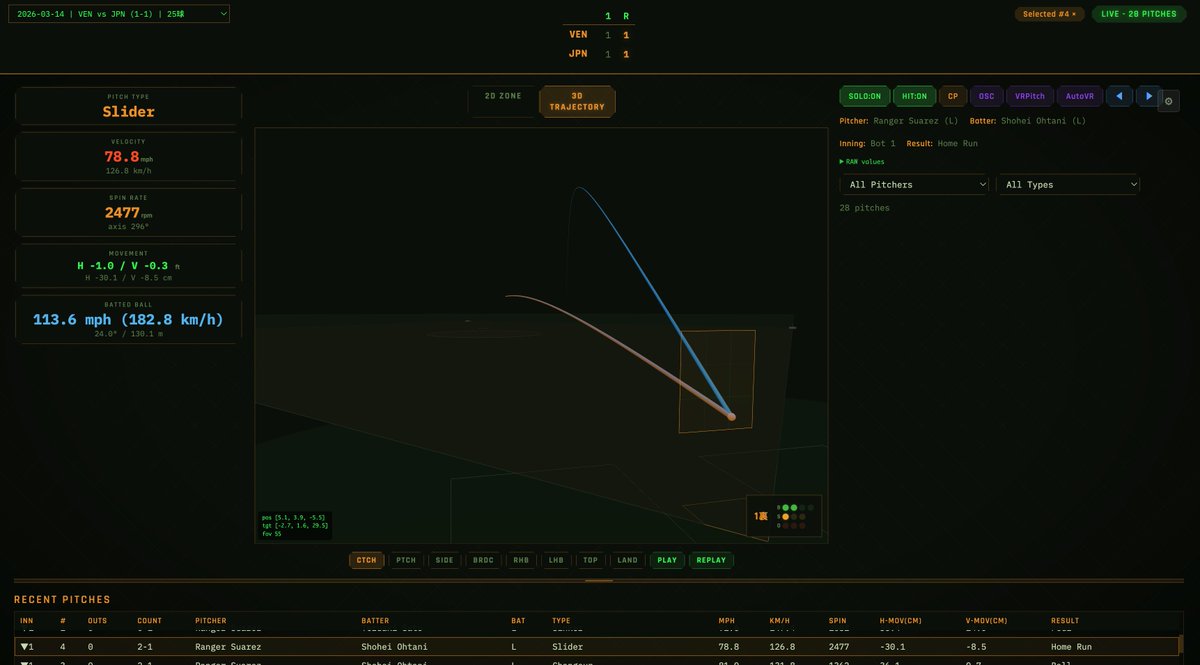Click the SPIN column header

tap(838, 620)
